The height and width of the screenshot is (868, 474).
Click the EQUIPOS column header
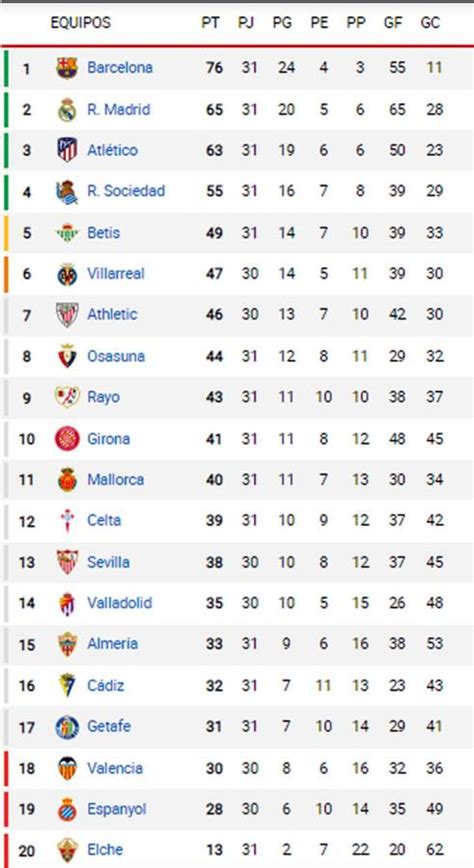click(x=80, y=23)
